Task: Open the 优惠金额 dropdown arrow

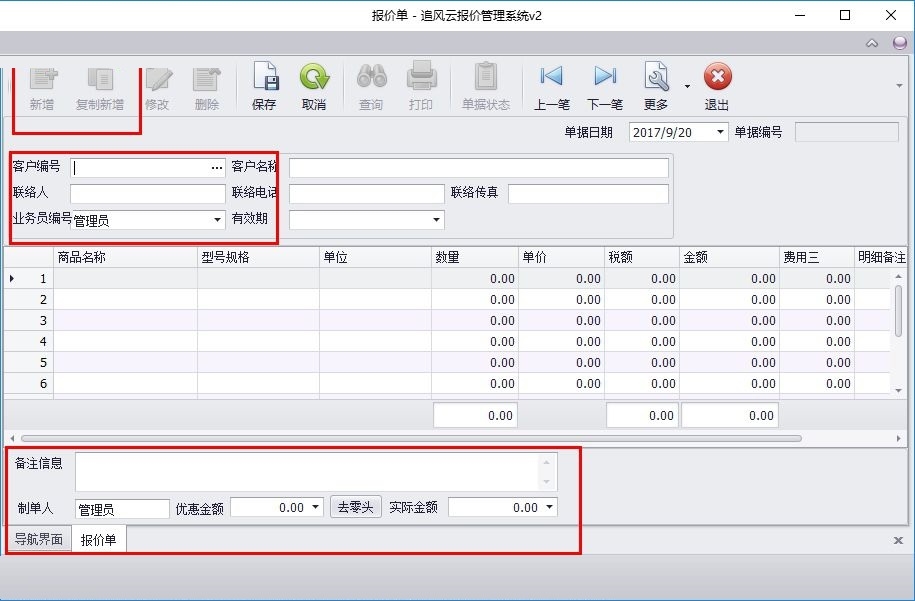Action: pyautogui.click(x=316, y=507)
